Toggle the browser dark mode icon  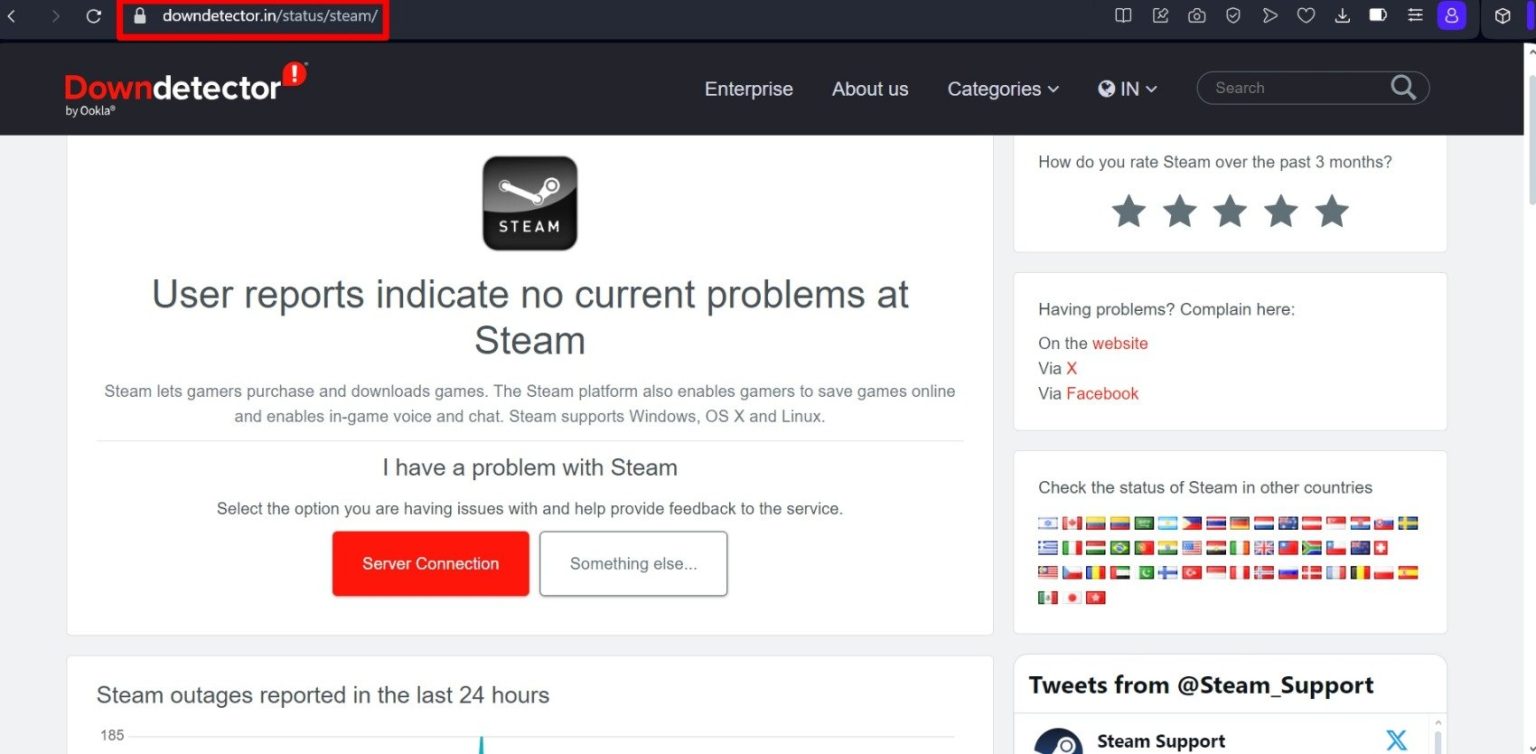tap(1378, 15)
